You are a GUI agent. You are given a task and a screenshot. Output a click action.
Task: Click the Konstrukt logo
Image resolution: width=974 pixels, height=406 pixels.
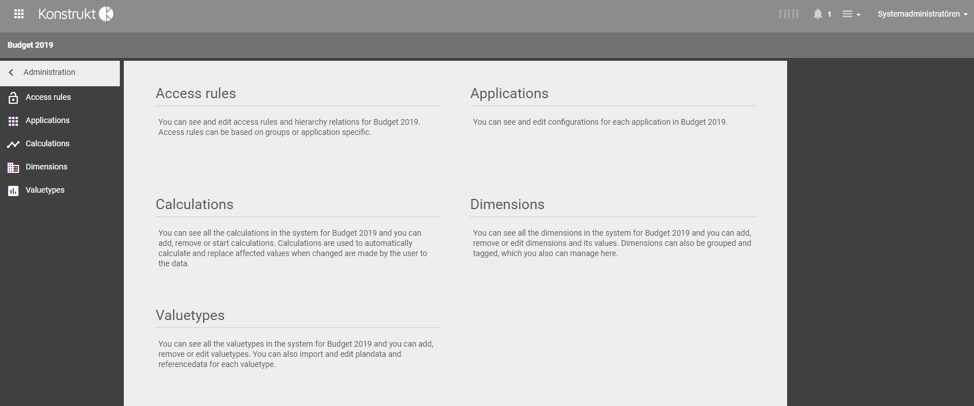click(76, 14)
